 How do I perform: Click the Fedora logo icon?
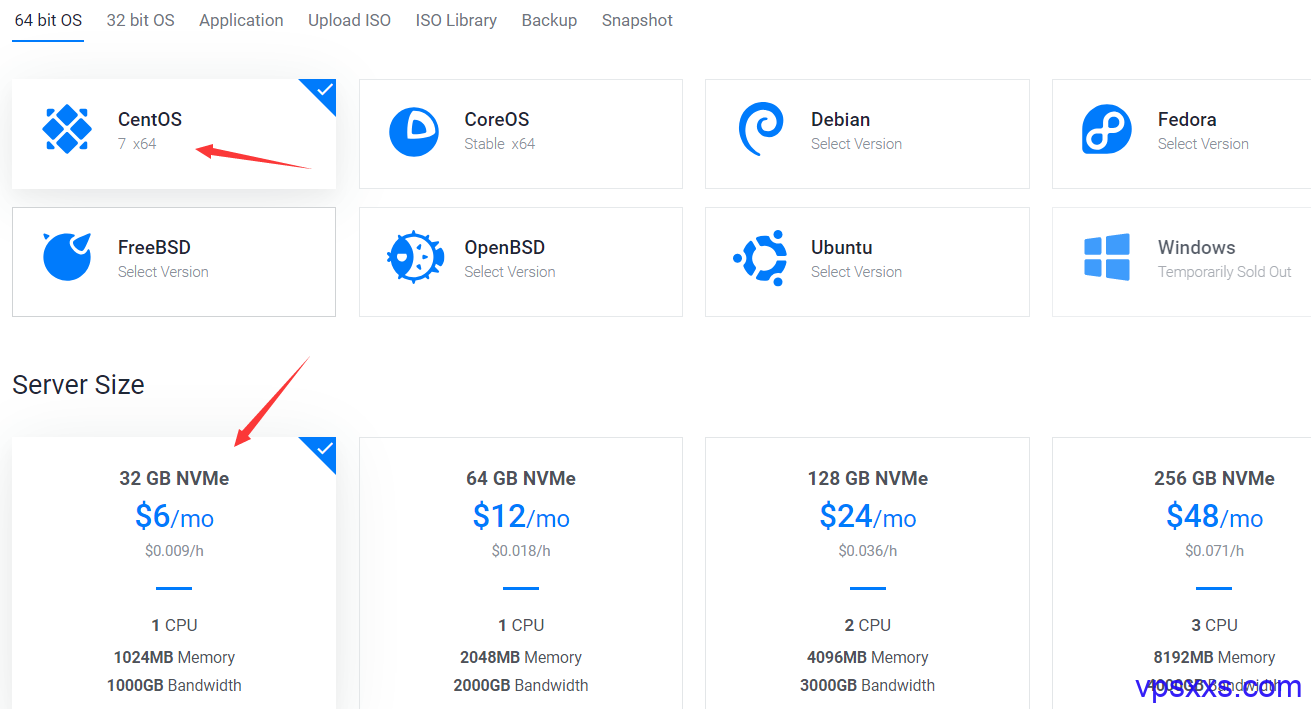(1107, 130)
